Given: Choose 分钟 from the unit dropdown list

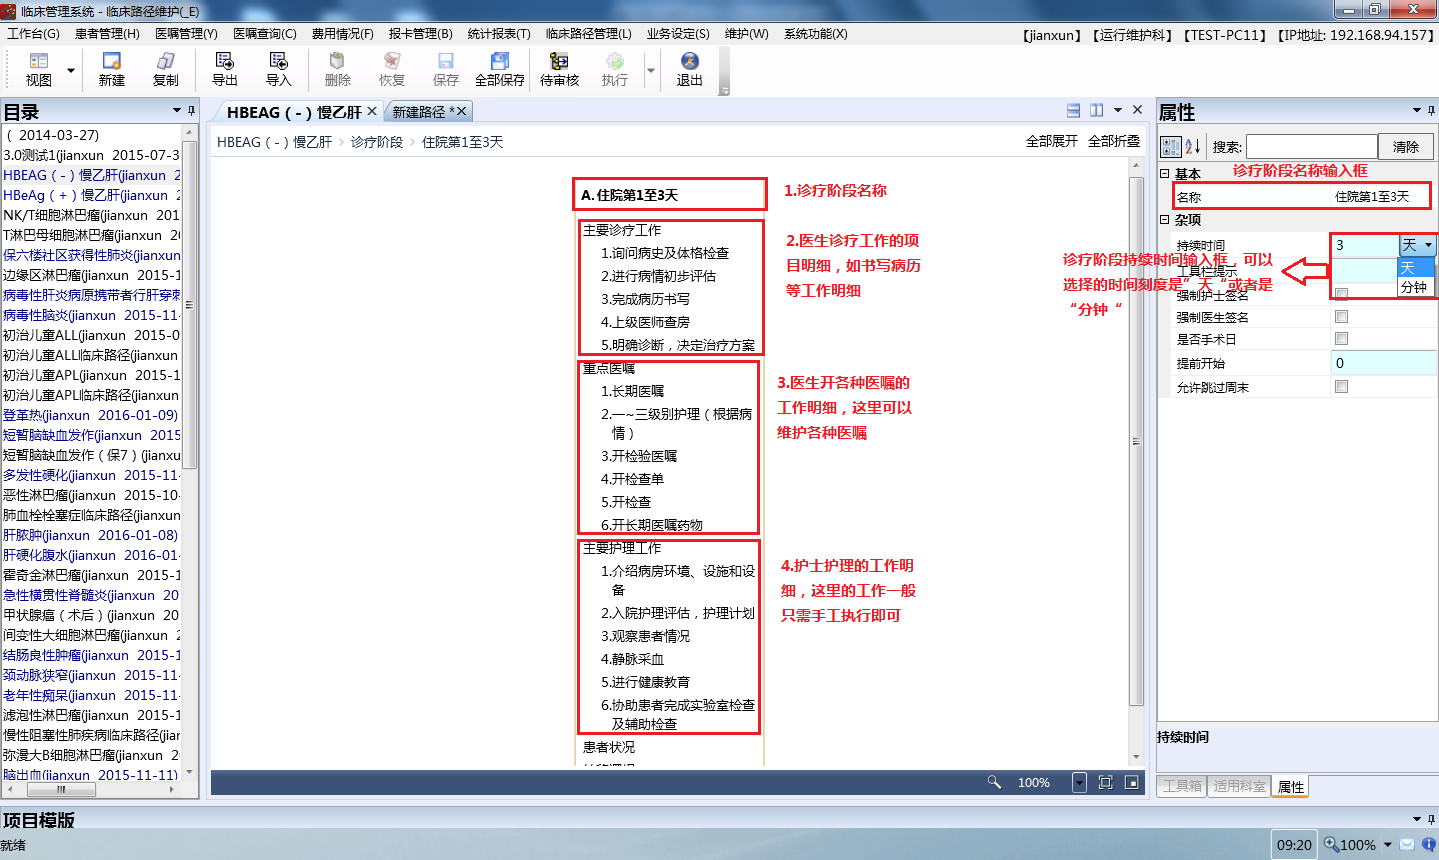Looking at the screenshot, I should 1415,287.
